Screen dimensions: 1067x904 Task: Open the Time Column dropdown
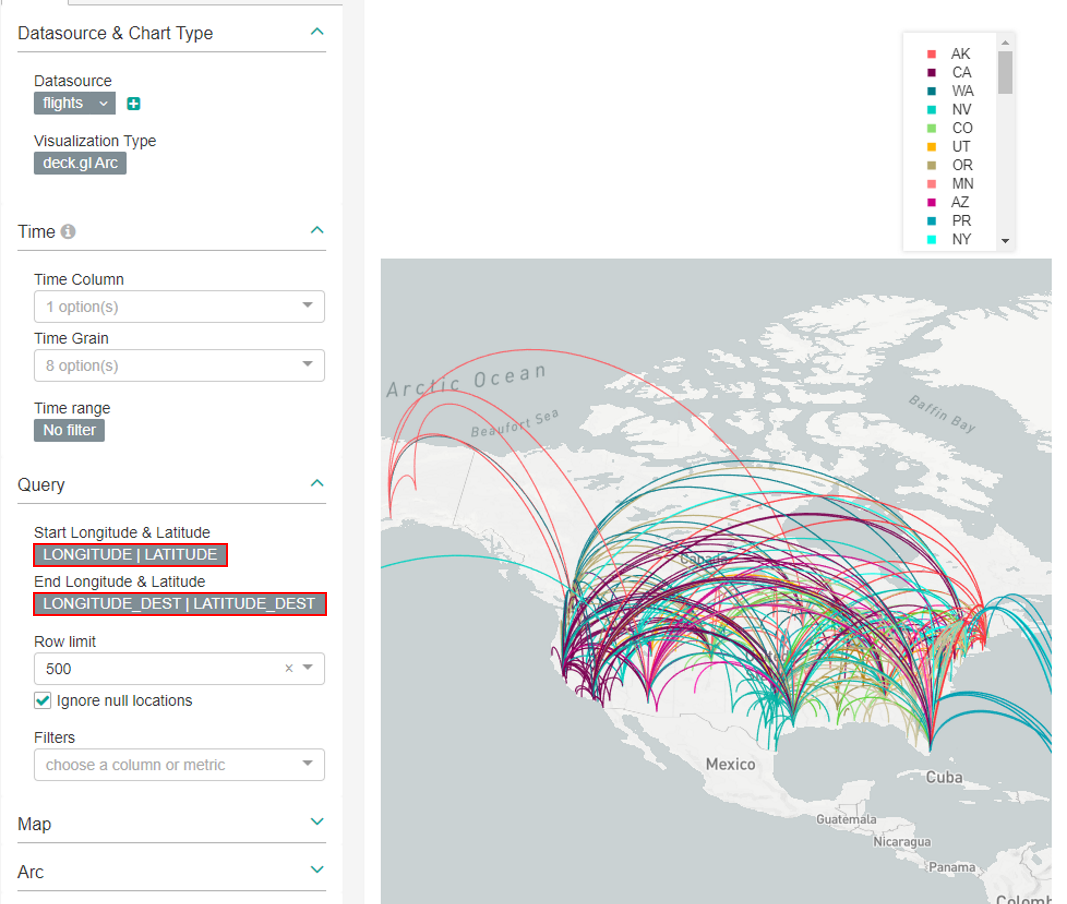pyautogui.click(x=179, y=307)
